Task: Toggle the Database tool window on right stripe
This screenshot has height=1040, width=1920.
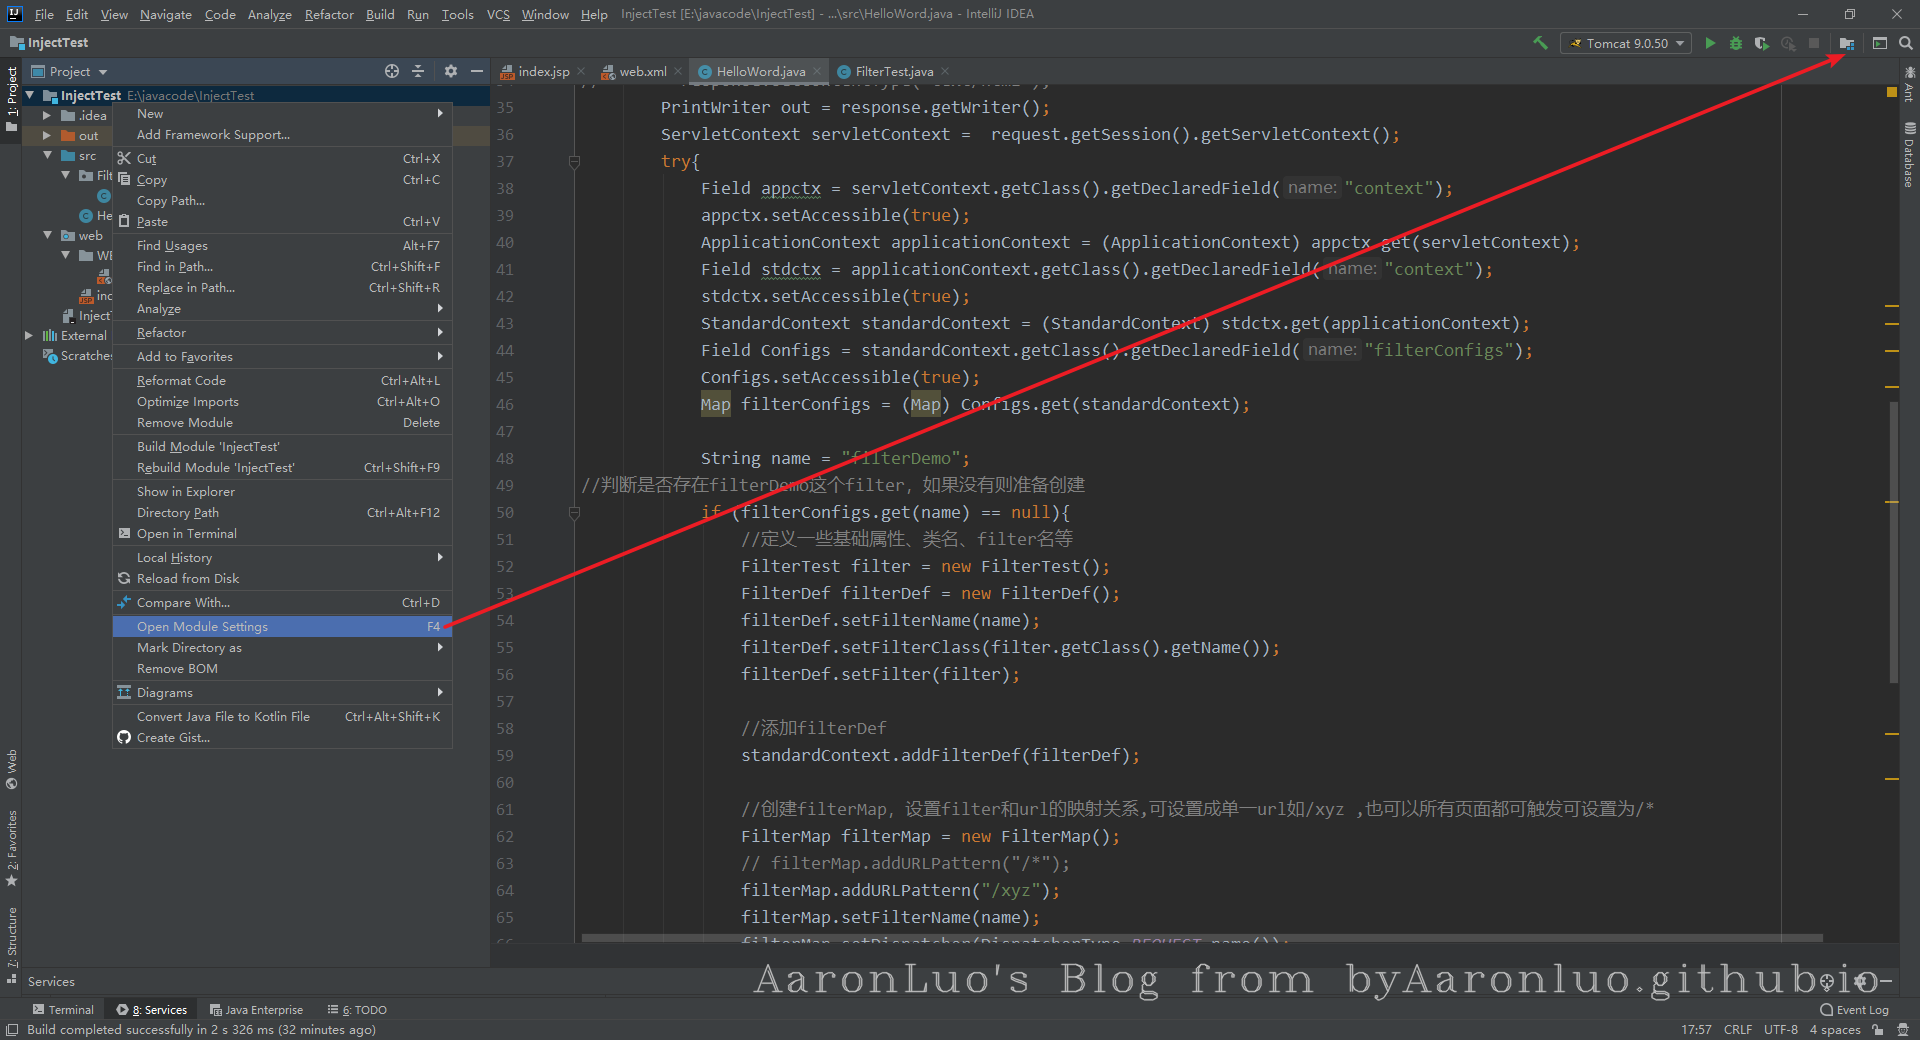Action: click(x=1909, y=156)
